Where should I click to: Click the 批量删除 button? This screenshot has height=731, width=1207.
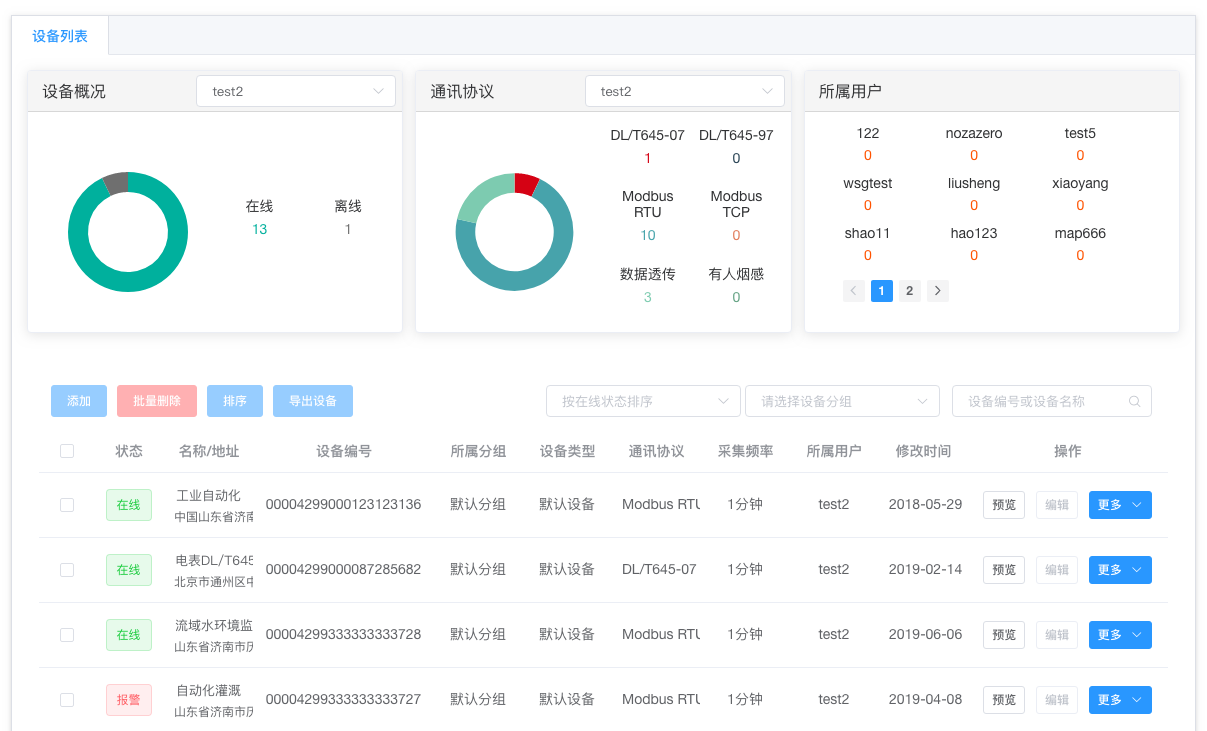tap(157, 401)
